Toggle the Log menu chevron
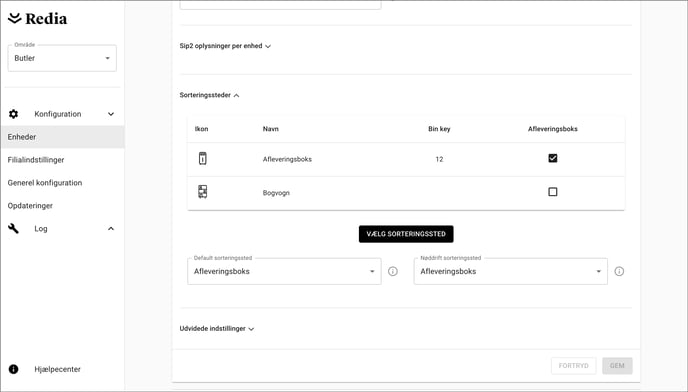Viewport: 688px width, 392px height. [111, 229]
